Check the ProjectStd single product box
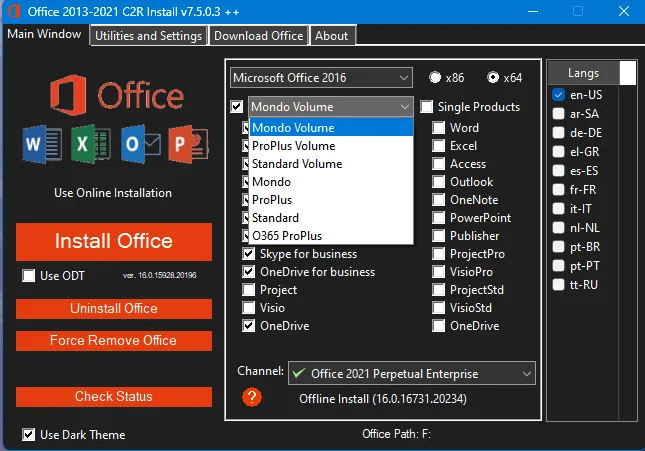 (x=439, y=290)
